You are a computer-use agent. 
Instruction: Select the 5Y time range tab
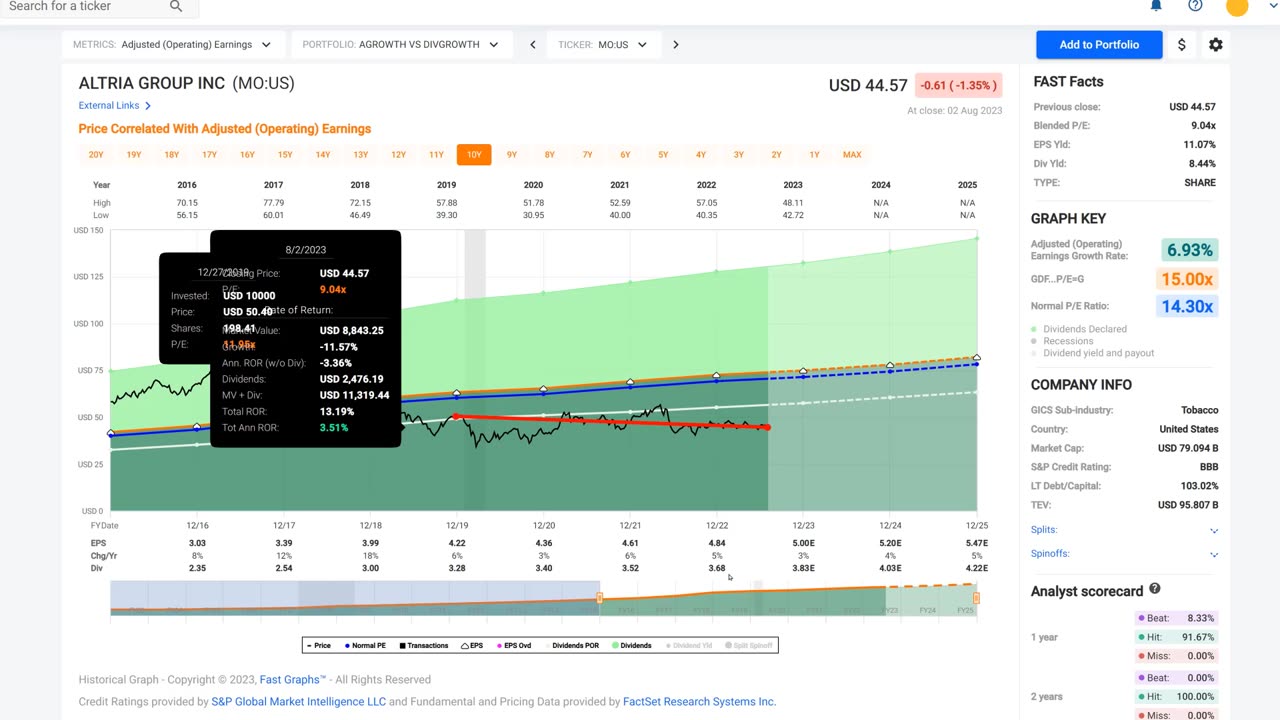663,155
